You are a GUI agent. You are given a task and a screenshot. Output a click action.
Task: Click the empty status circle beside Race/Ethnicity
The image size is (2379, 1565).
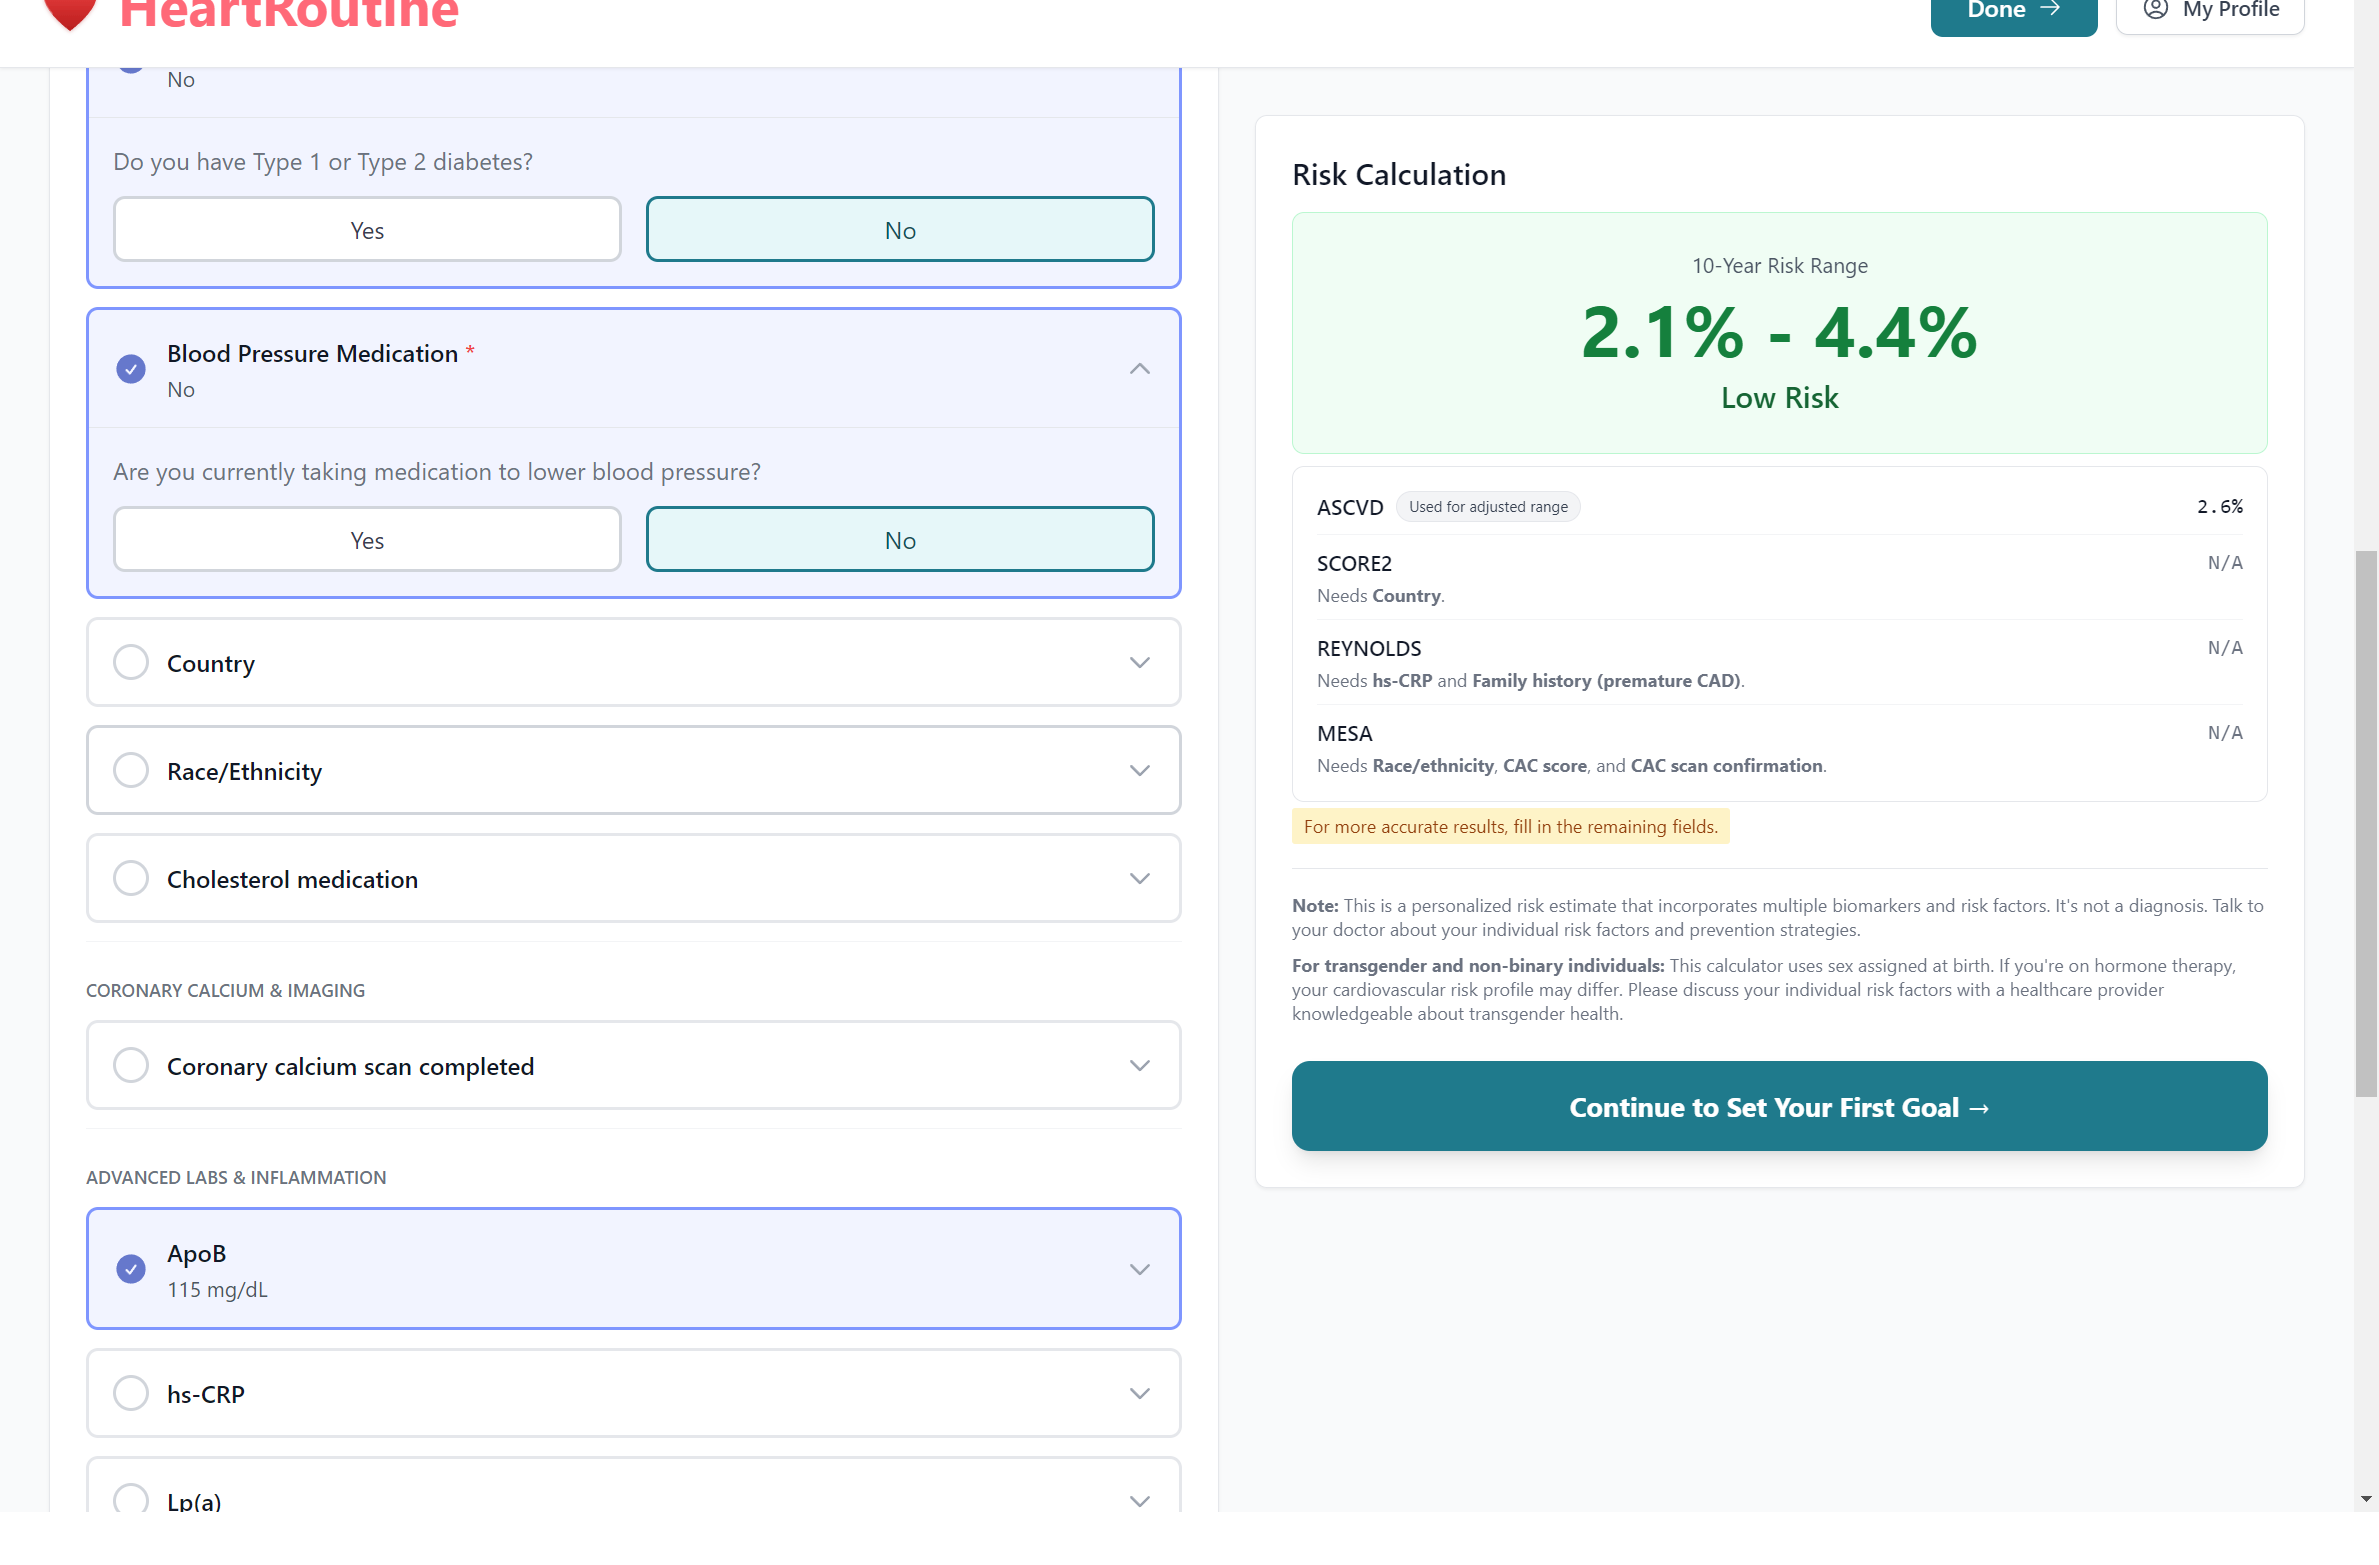tap(131, 771)
